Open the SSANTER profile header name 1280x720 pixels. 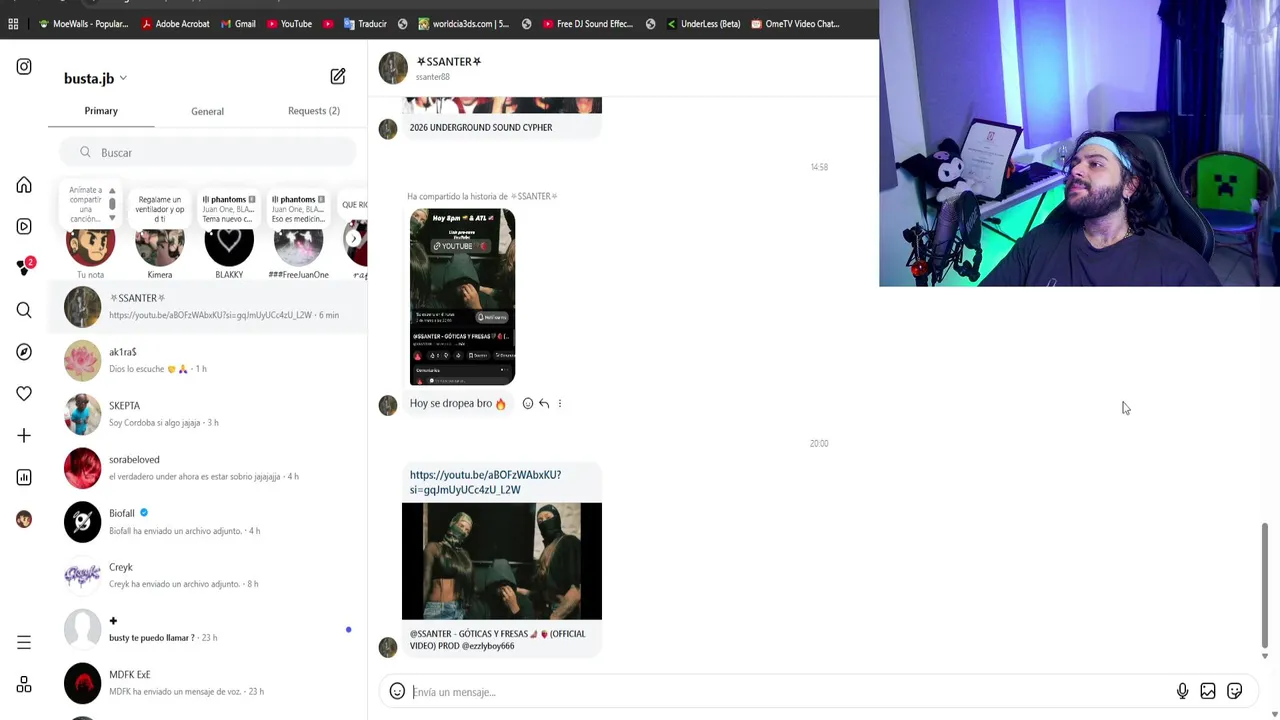click(x=449, y=62)
